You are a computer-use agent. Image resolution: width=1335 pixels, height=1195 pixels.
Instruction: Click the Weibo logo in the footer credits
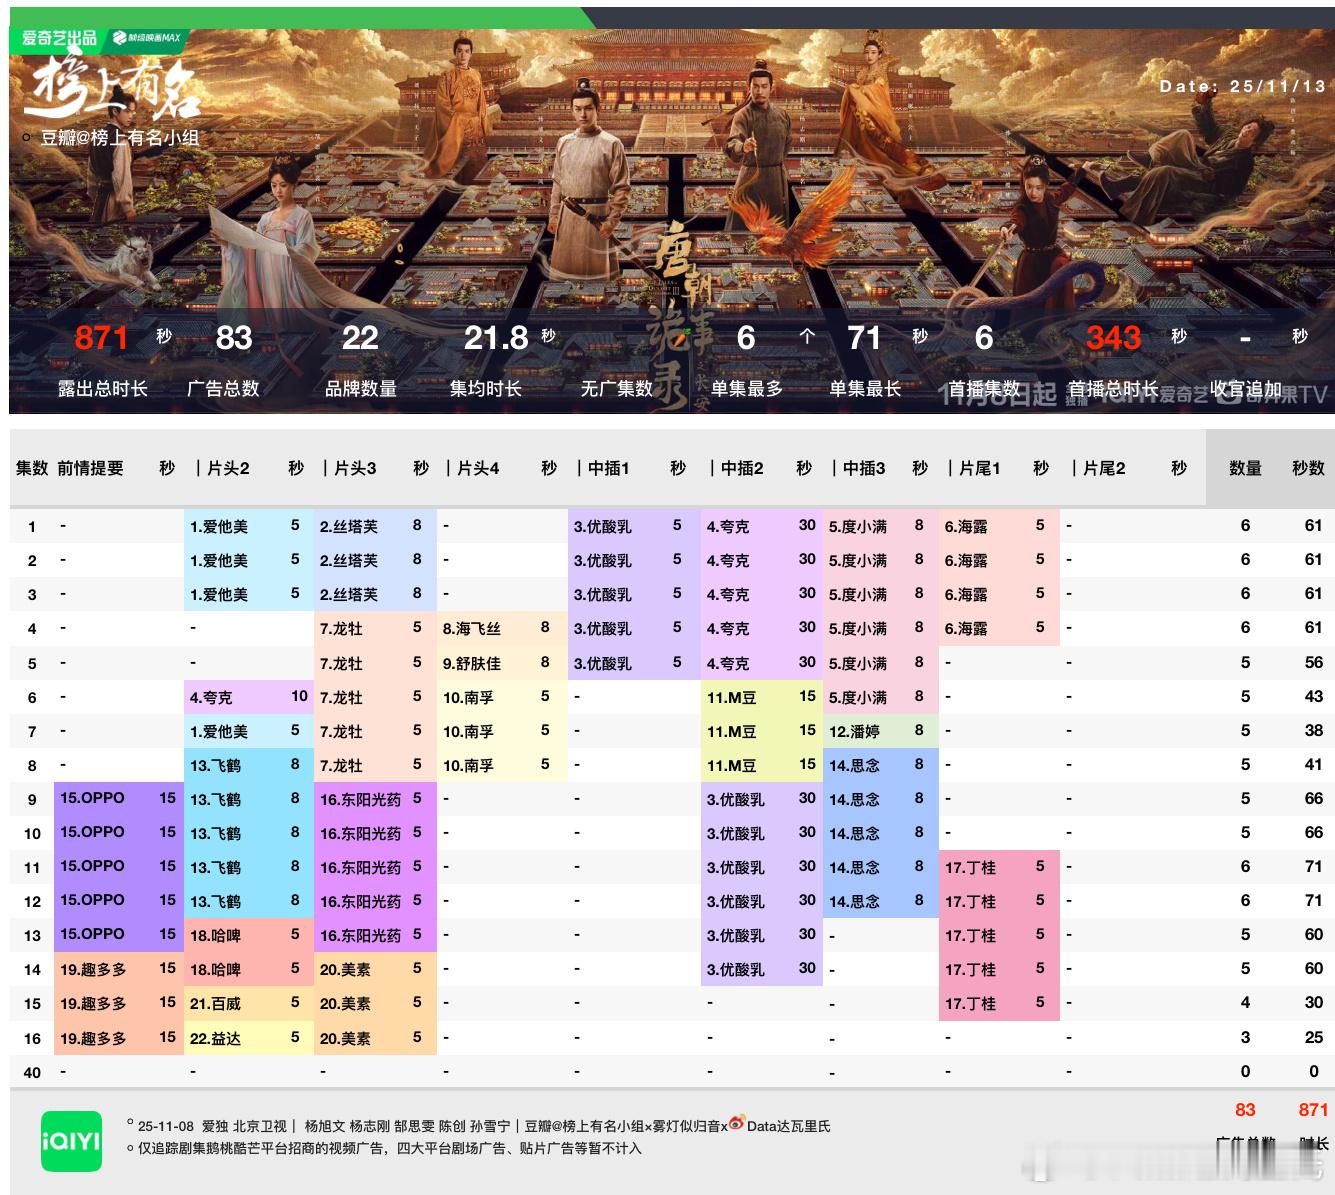coord(736,1123)
